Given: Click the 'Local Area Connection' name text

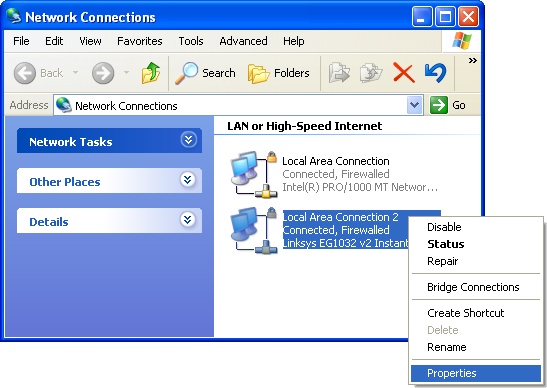Looking at the screenshot, I should pos(336,161).
